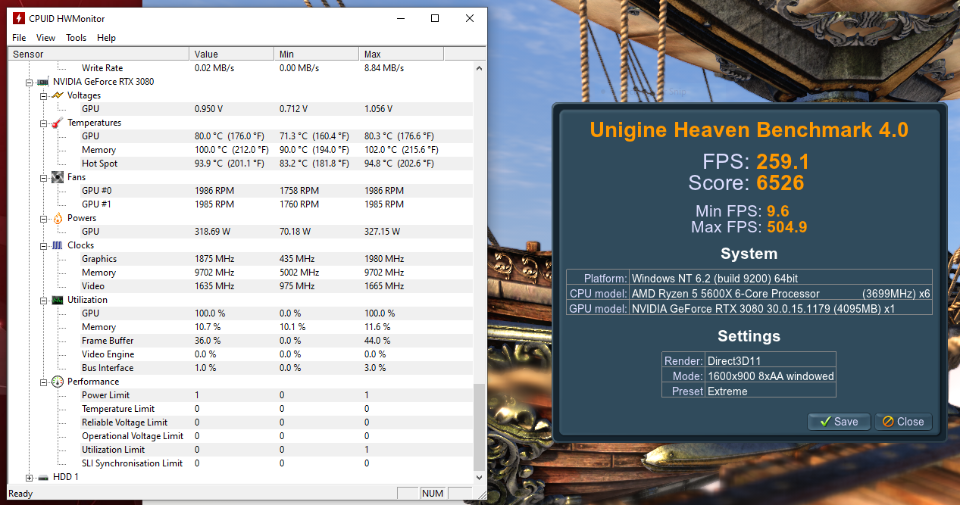This screenshot has height=505, width=960.
Task: Click the Close button in Heaven Benchmark
Action: tap(903, 422)
